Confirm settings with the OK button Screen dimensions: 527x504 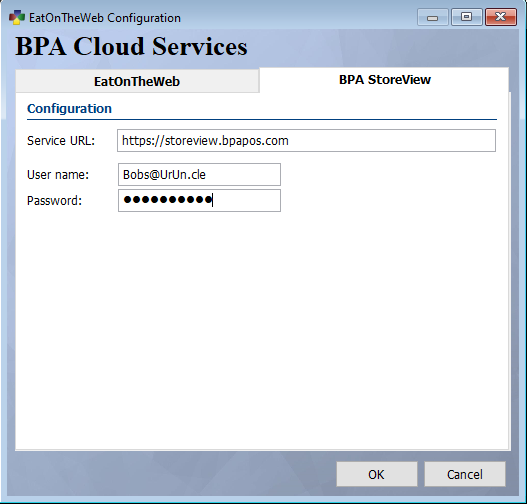point(377,474)
